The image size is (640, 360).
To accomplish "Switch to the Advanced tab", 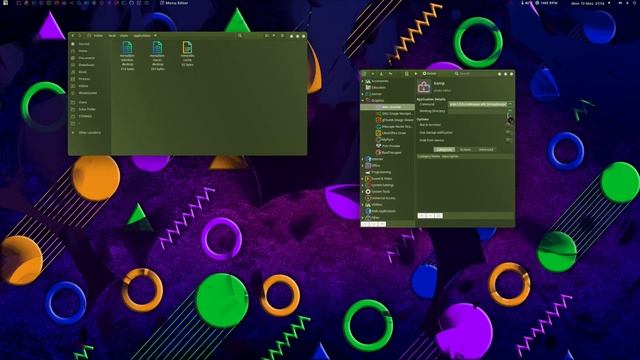I will (486, 150).
